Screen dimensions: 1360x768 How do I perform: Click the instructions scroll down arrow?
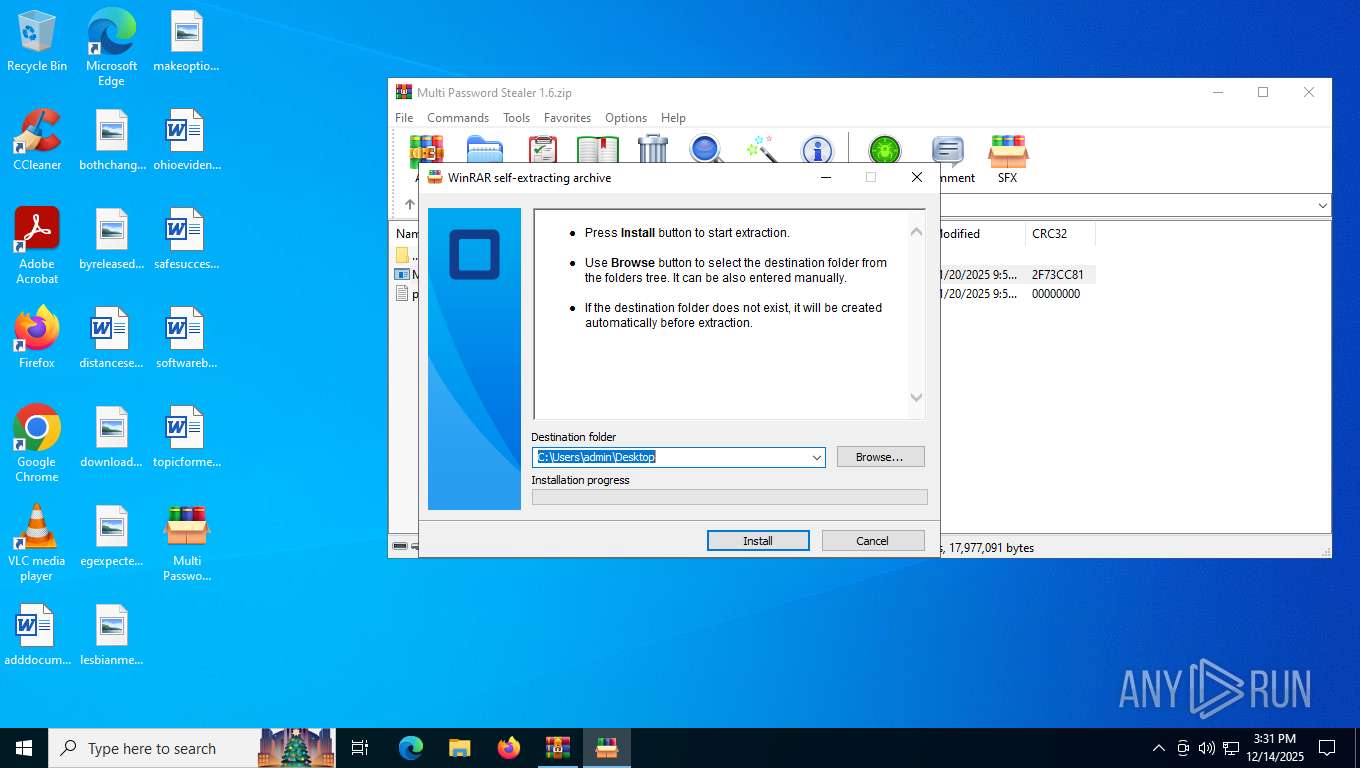coord(916,397)
